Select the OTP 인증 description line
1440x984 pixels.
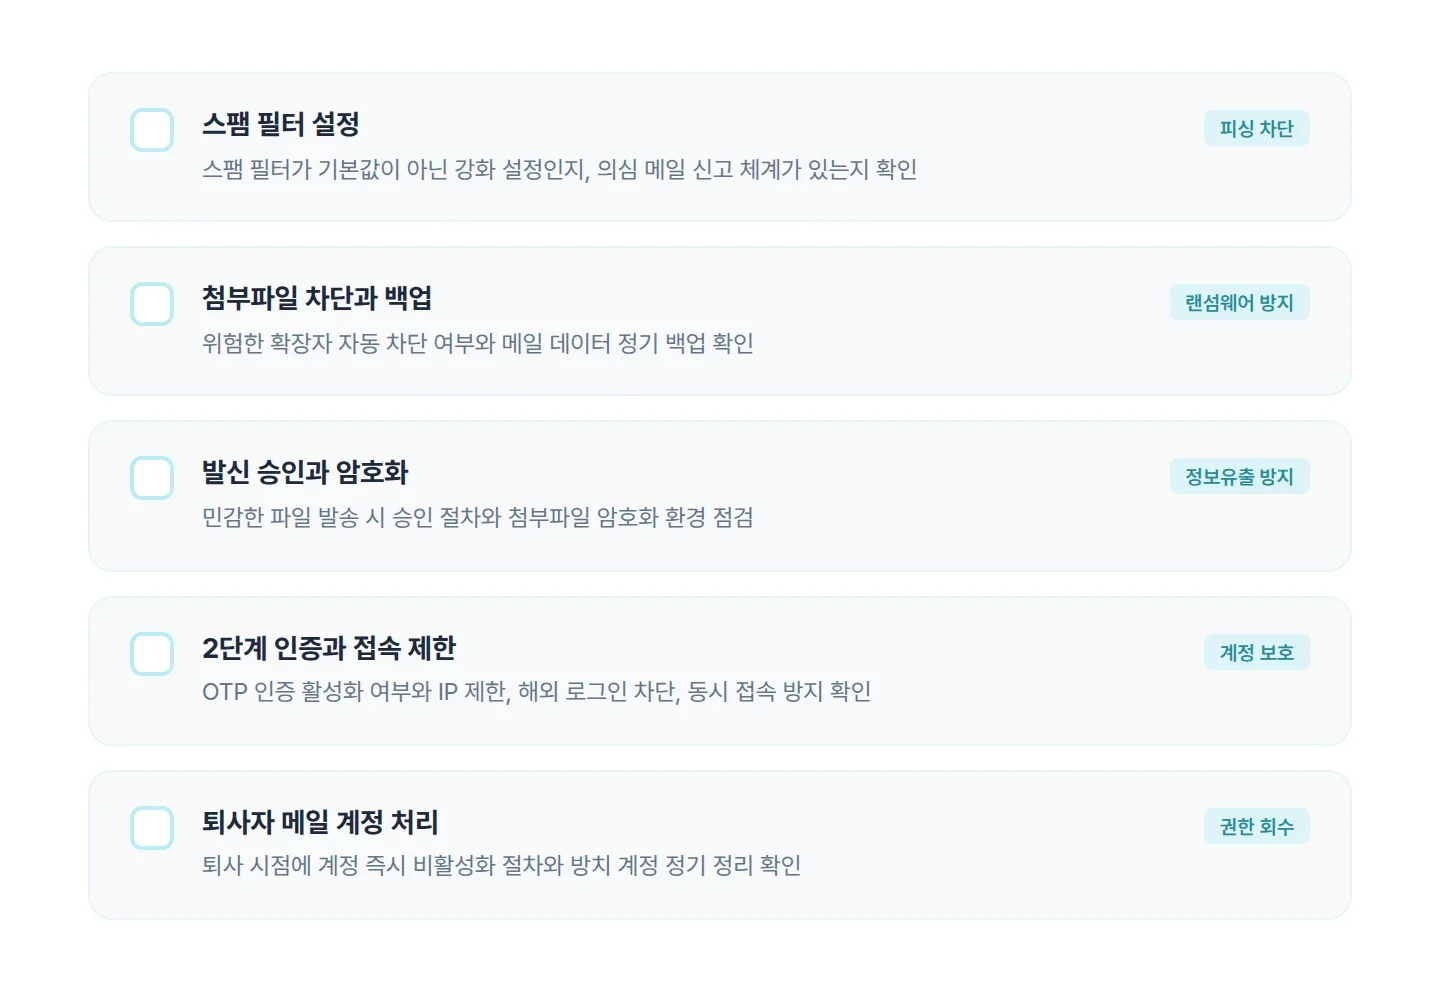tap(537, 691)
